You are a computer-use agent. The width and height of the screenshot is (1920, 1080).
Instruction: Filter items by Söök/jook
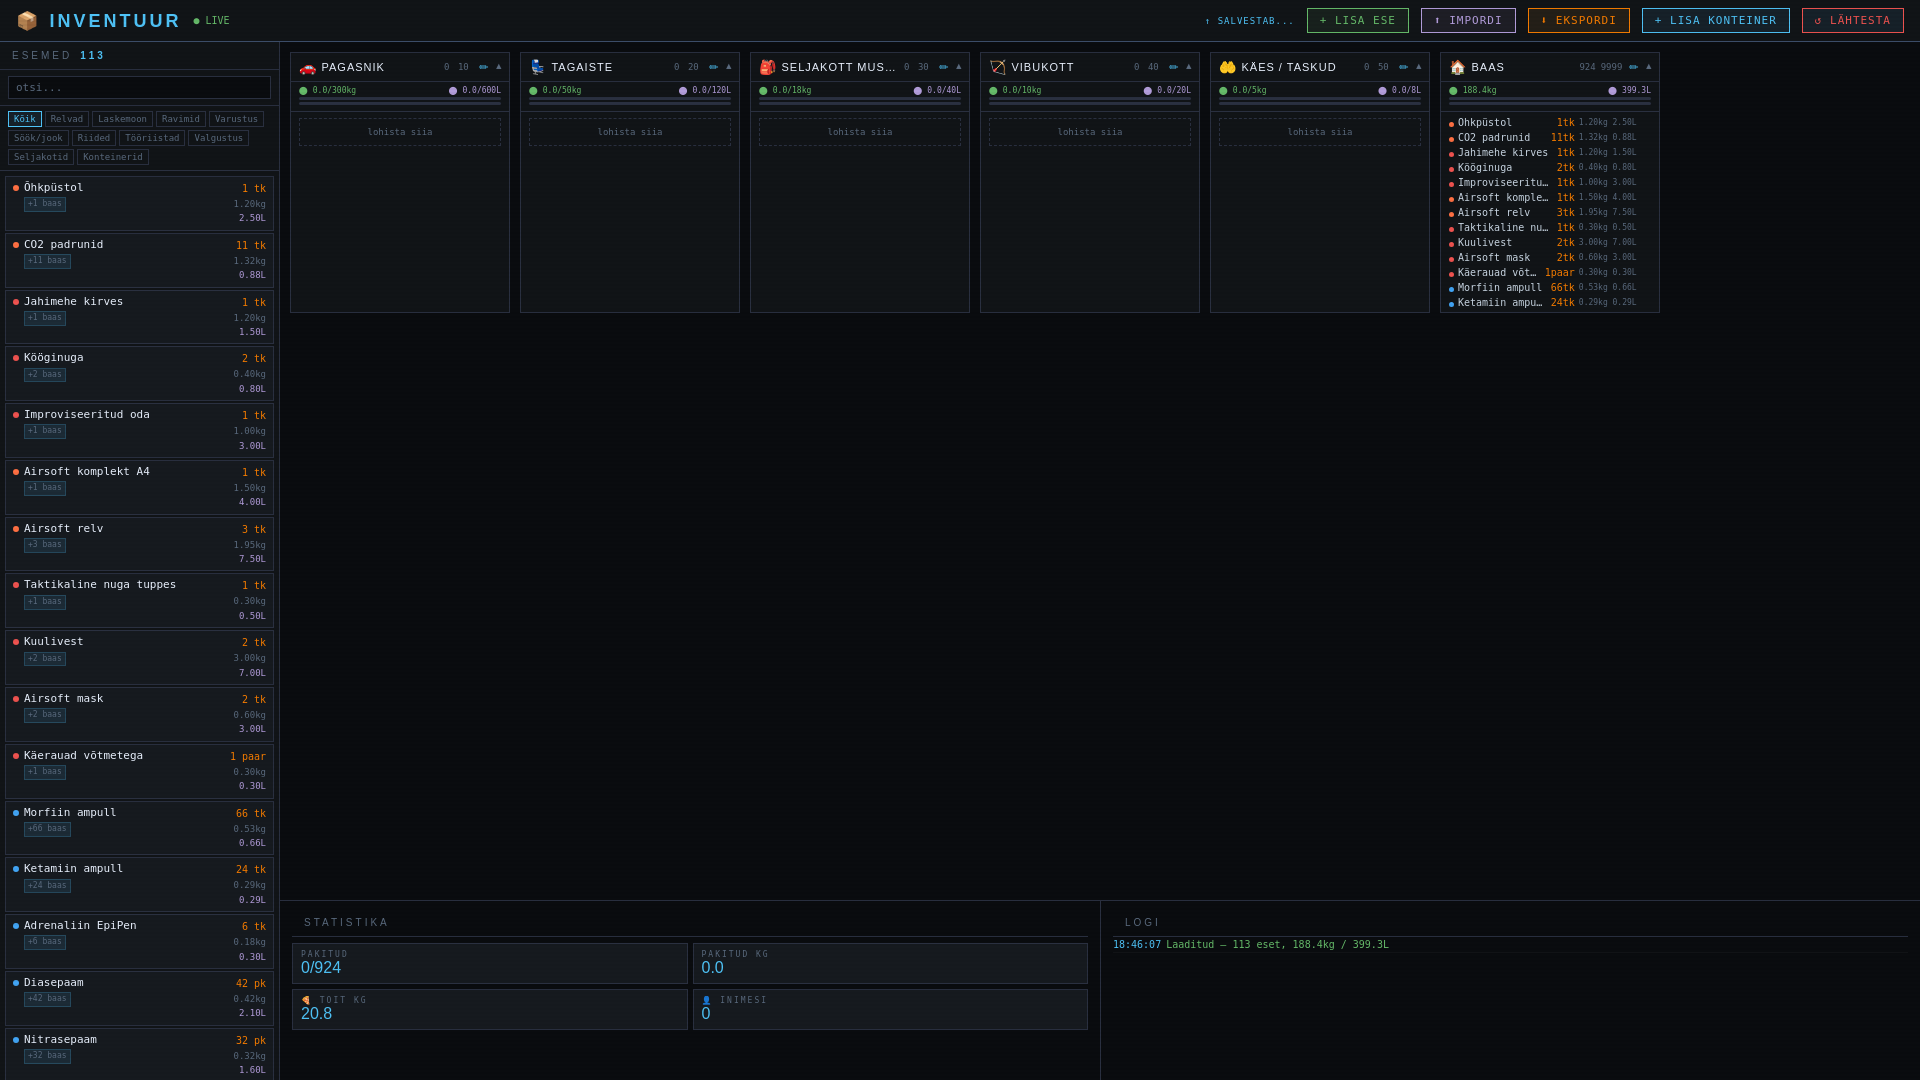coord(38,138)
